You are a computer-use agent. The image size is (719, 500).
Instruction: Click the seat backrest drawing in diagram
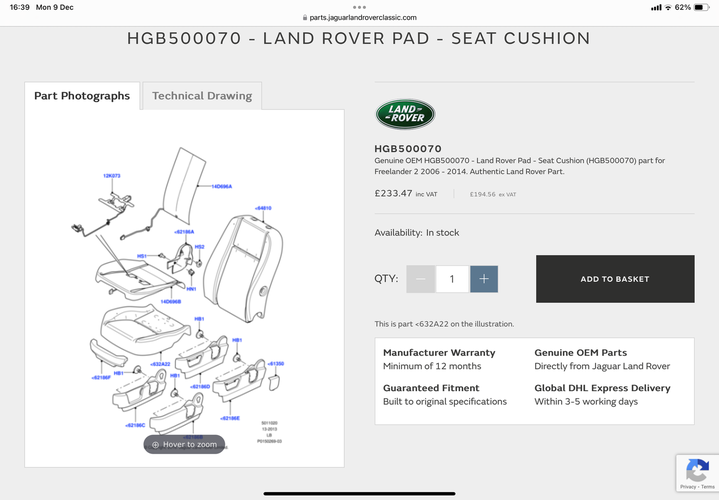pyautogui.click(x=243, y=268)
